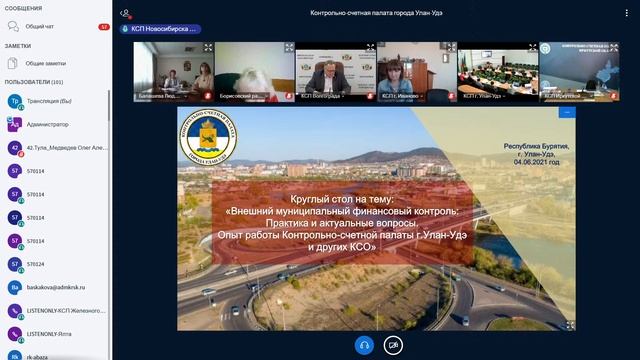This screenshot has height=360, width=640.
Task: Hide presentation with the blue minimize button
Action: [x=567, y=112]
